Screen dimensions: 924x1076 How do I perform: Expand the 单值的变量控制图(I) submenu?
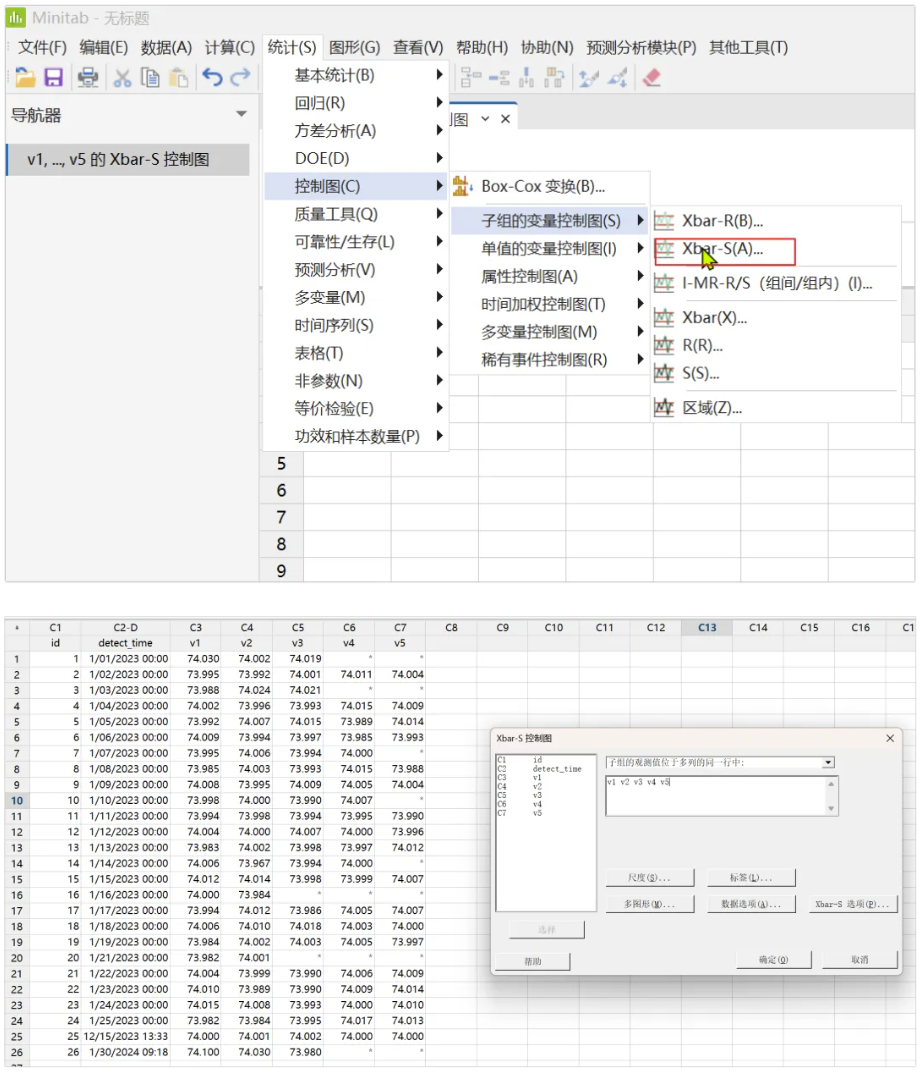548,249
